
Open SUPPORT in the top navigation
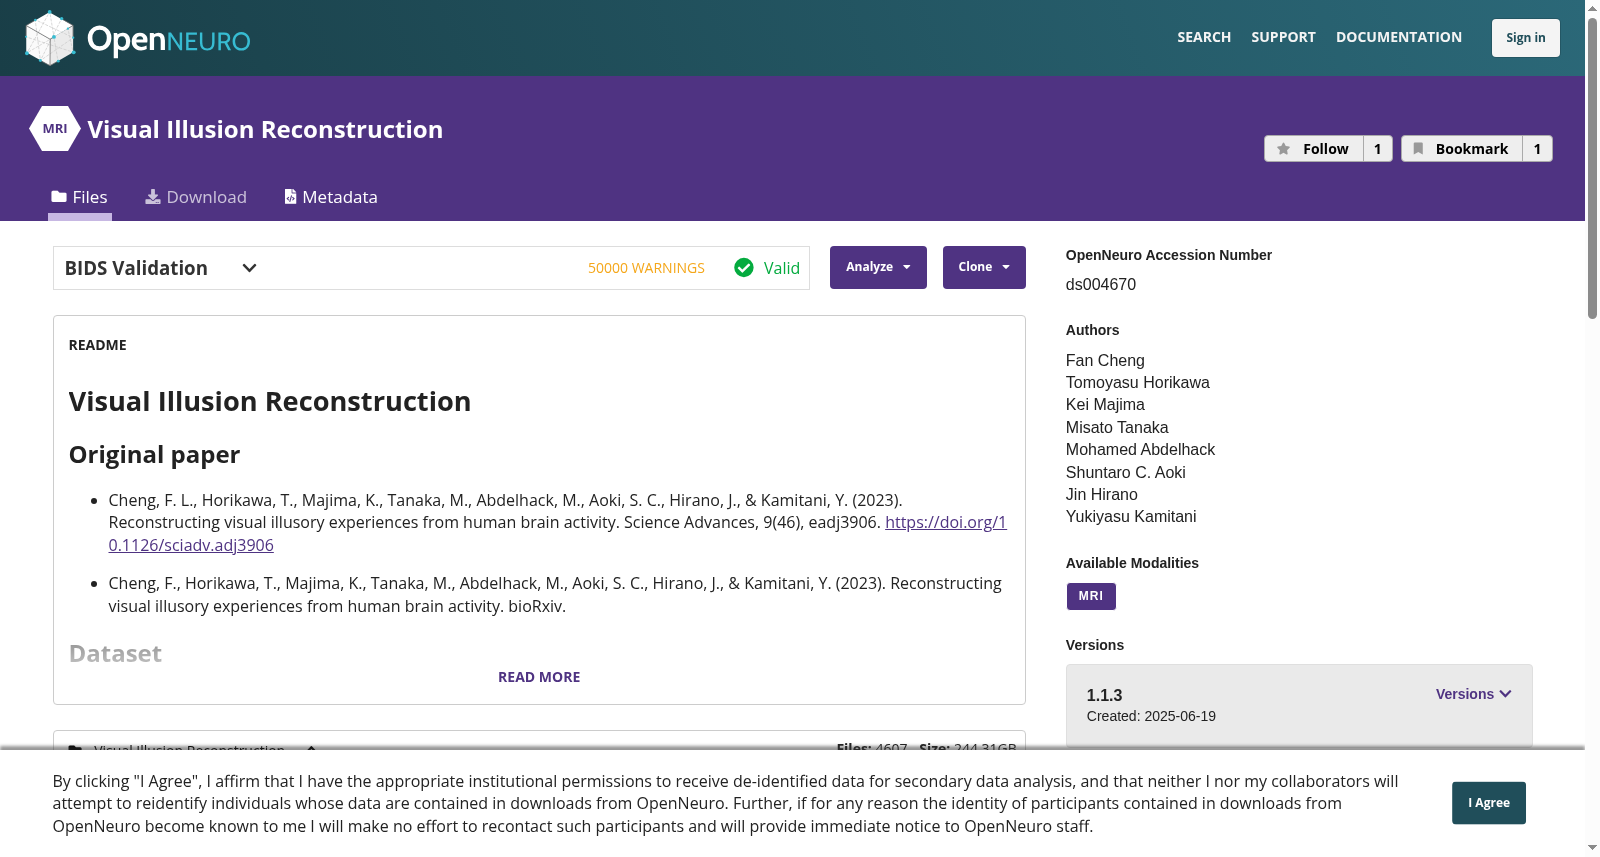point(1283,37)
